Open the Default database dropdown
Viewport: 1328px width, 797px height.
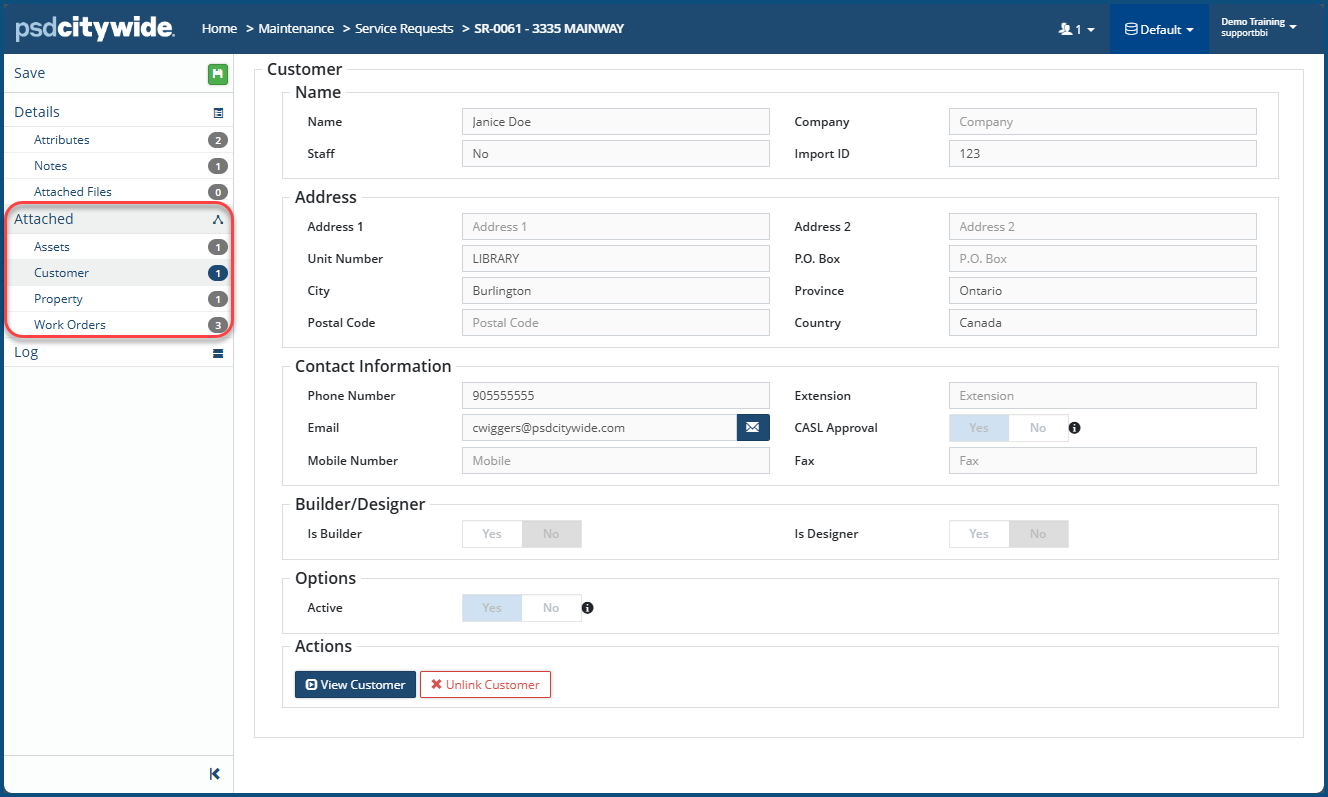(1159, 29)
